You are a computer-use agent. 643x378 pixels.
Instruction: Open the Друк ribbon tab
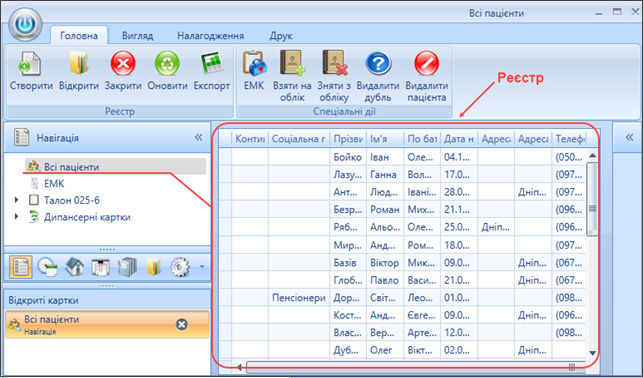(281, 36)
